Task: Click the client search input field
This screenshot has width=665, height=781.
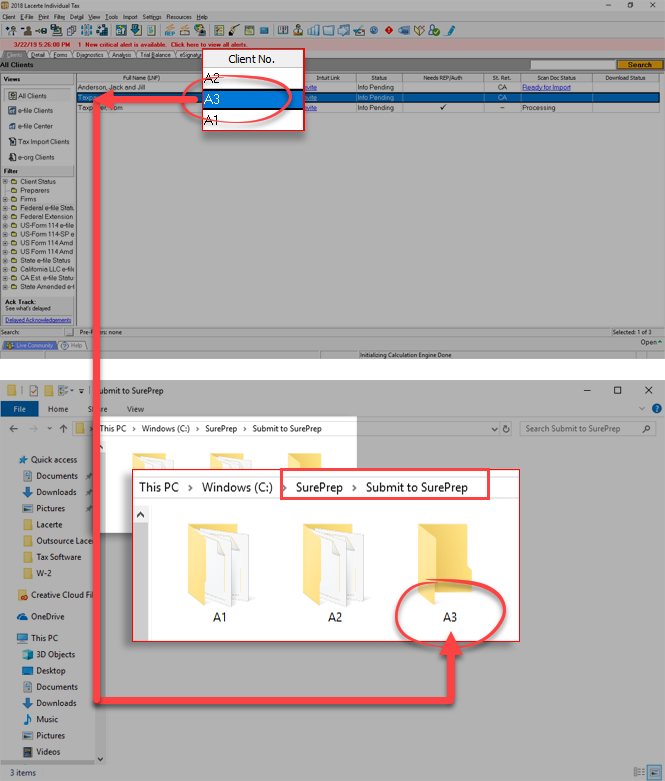Action: tap(573, 65)
